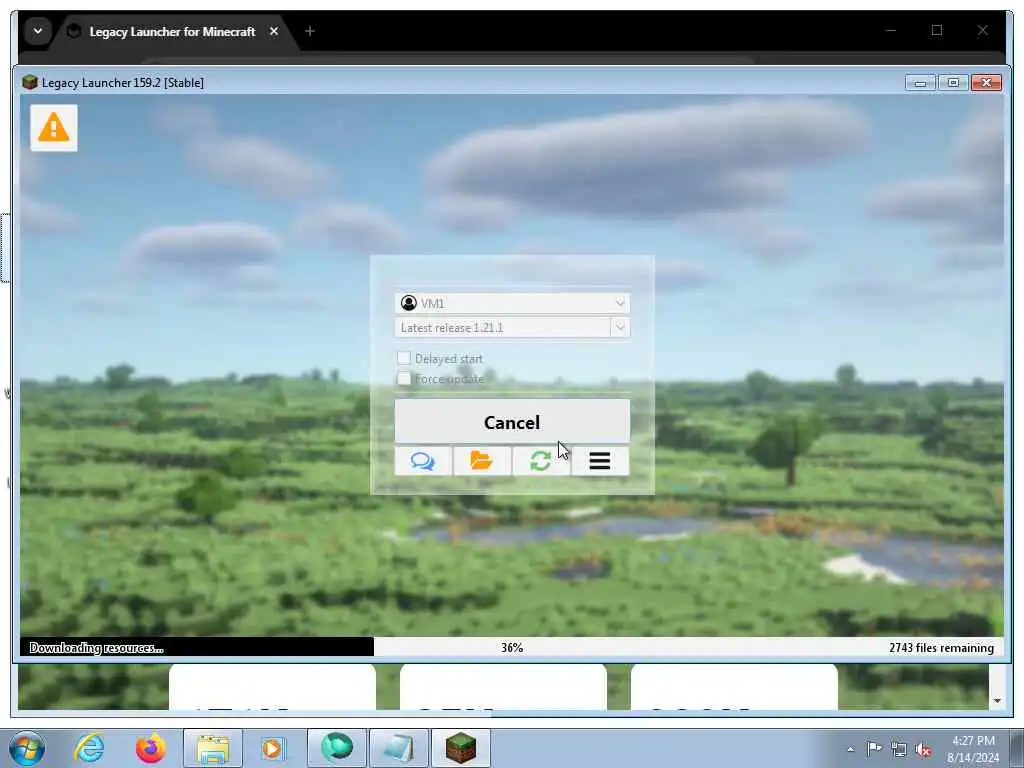Switch to the Minecraft grass block taskbar icon
The image size is (1024, 768).
click(461, 748)
